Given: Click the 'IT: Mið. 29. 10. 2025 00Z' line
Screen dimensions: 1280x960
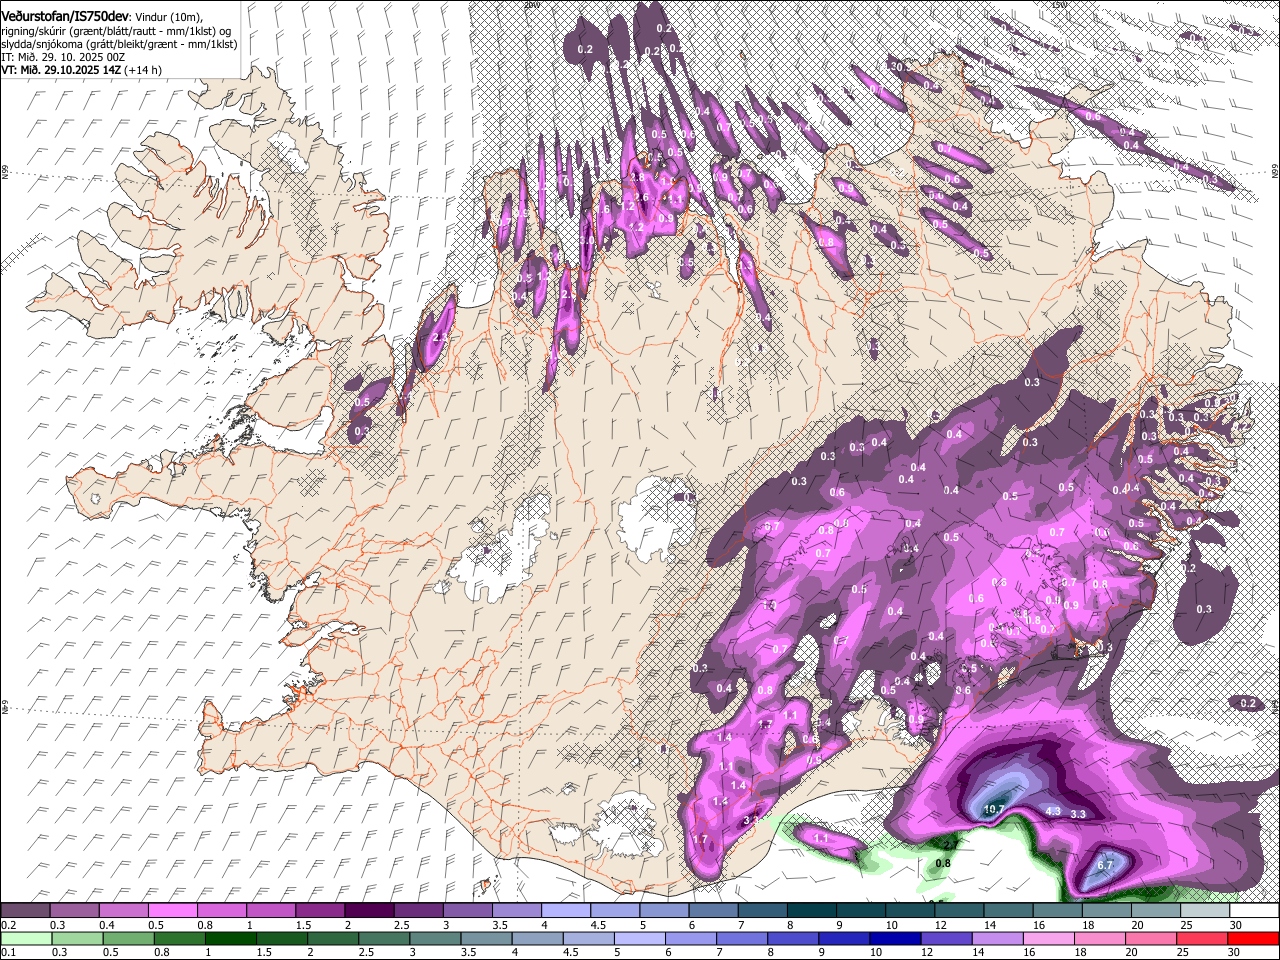Looking at the screenshot, I should tap(62, 58).
